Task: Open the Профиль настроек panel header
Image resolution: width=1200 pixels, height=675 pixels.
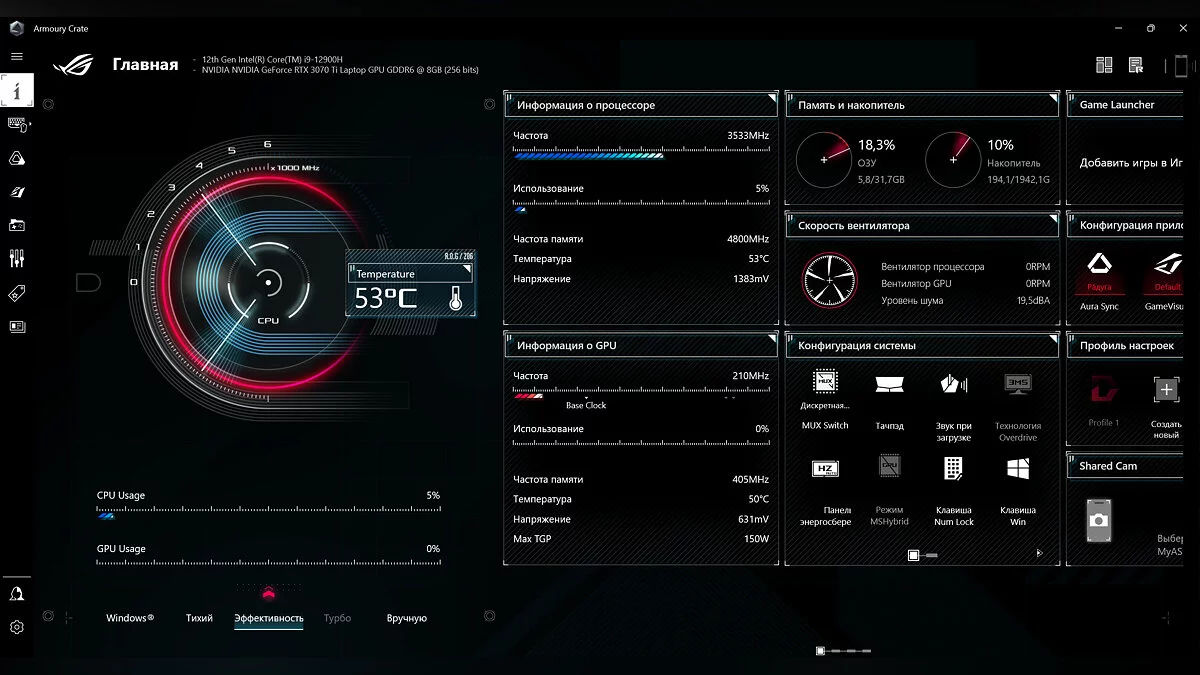Action: tap(1127, 345)
